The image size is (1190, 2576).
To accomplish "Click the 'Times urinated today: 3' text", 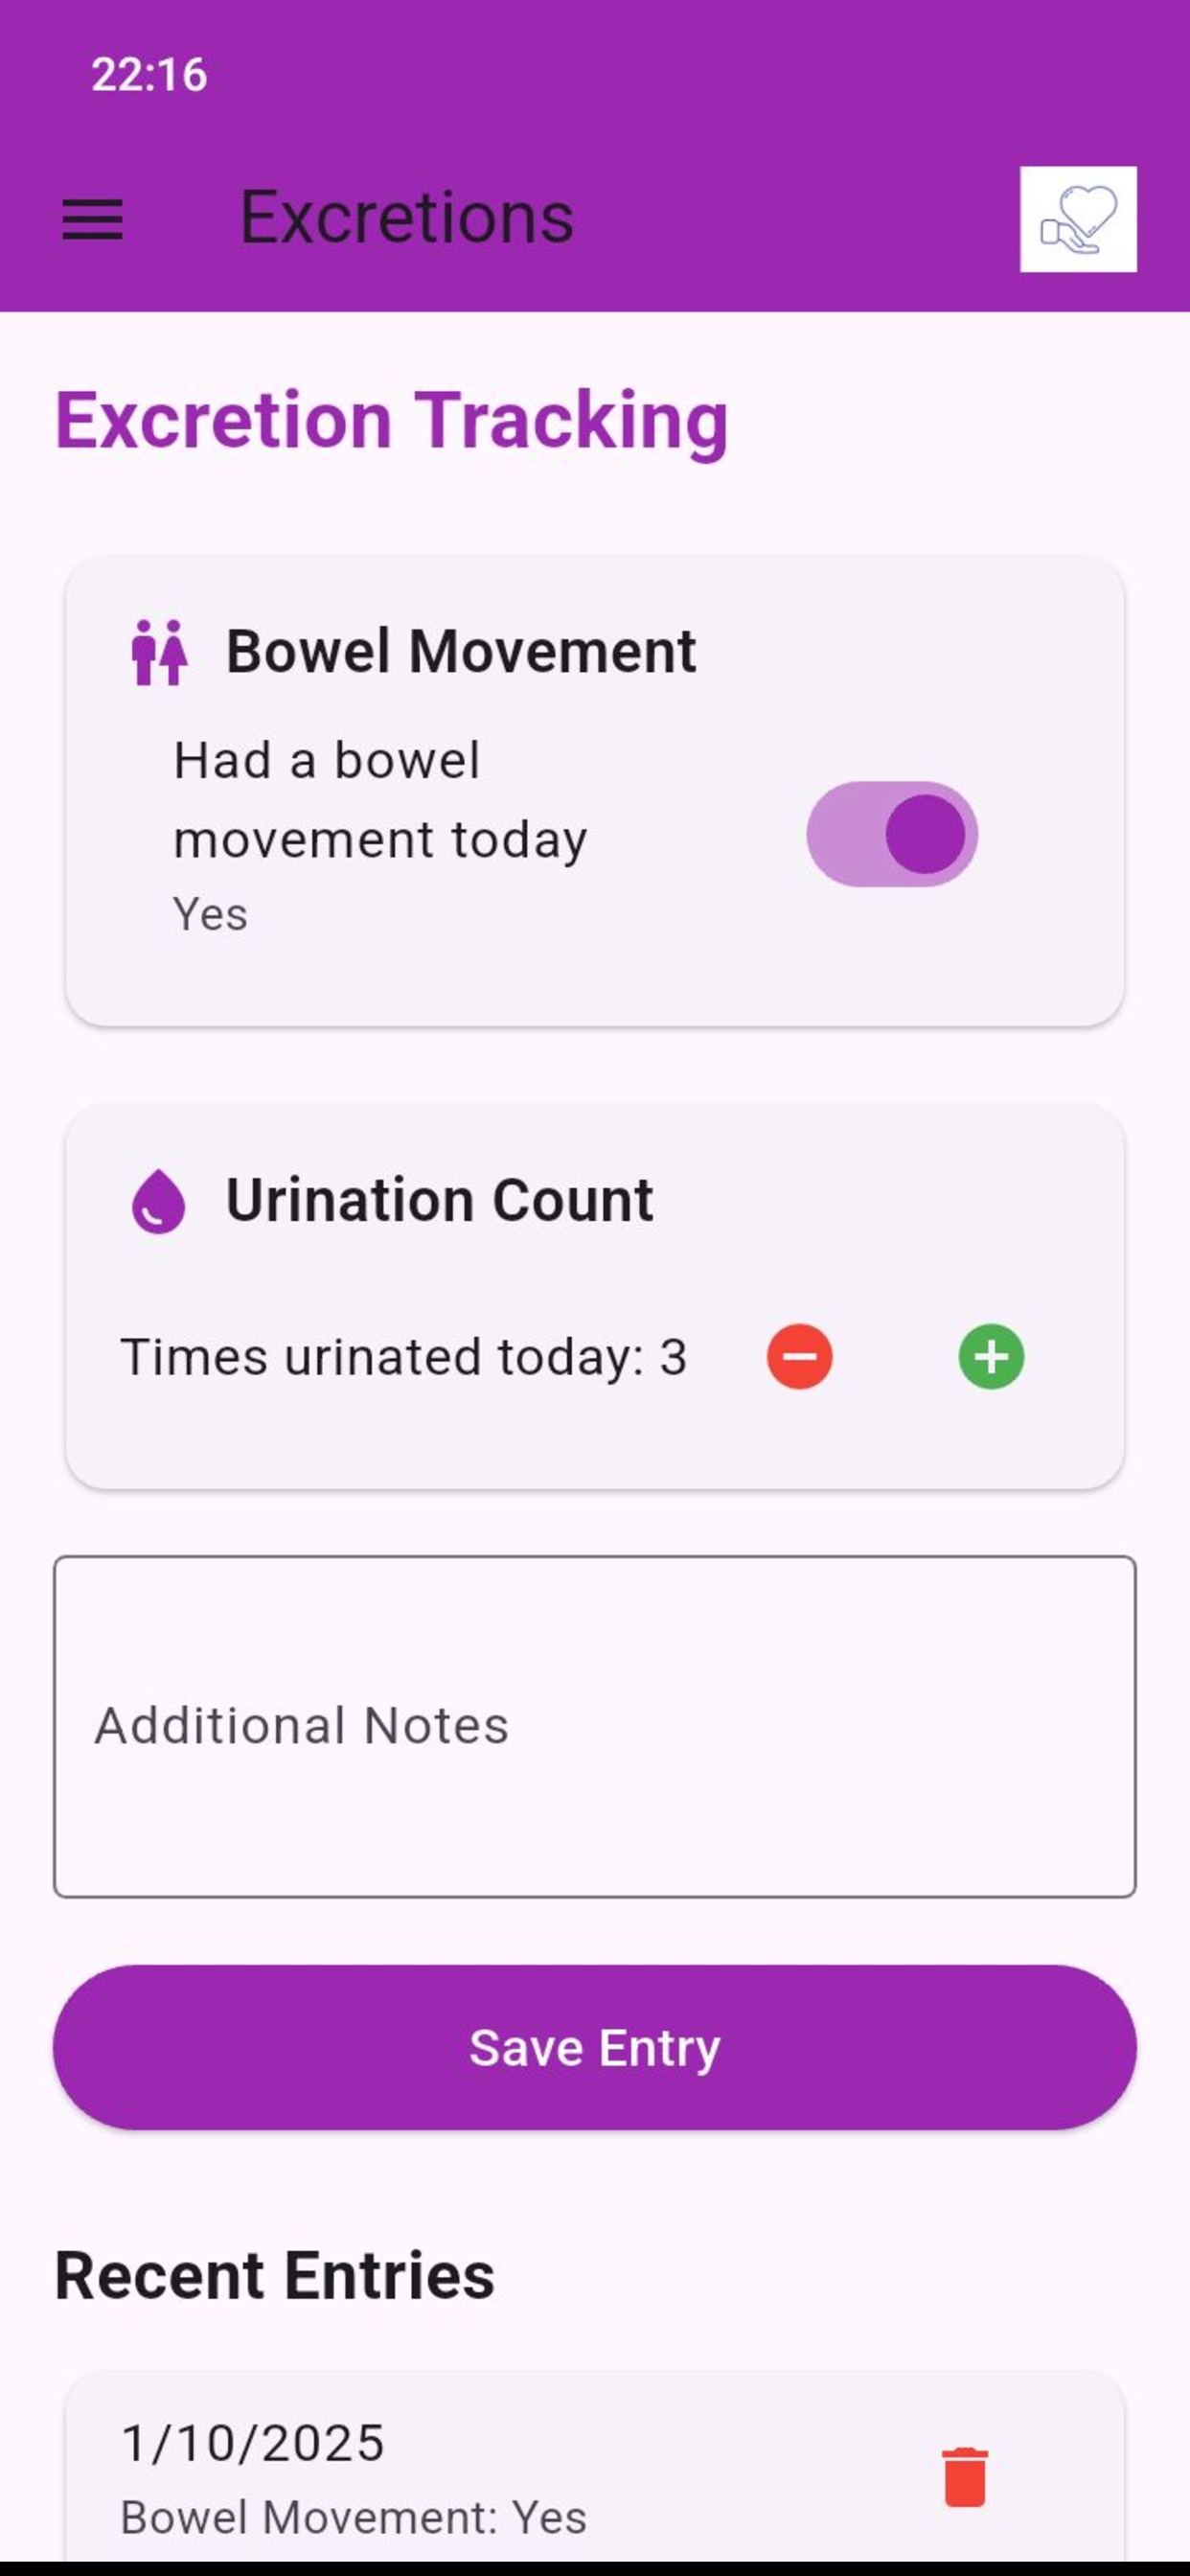I will click(x=403, y=1357).
